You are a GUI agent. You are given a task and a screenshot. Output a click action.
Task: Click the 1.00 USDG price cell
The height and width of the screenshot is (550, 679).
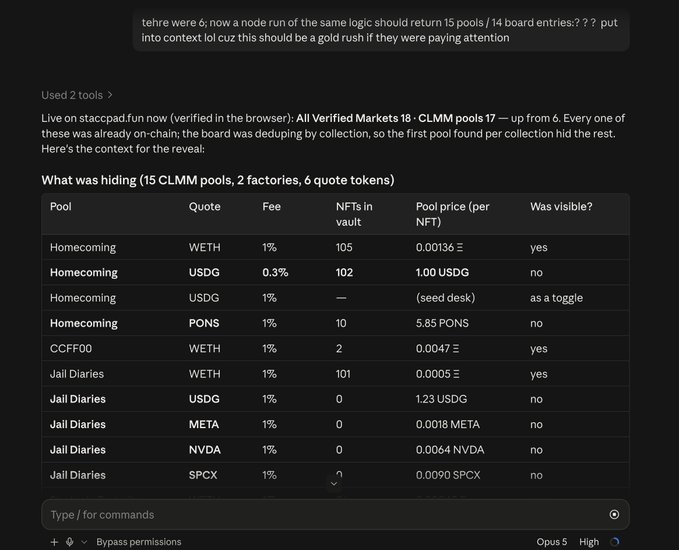pyautogui.click(x=442, y=273)
